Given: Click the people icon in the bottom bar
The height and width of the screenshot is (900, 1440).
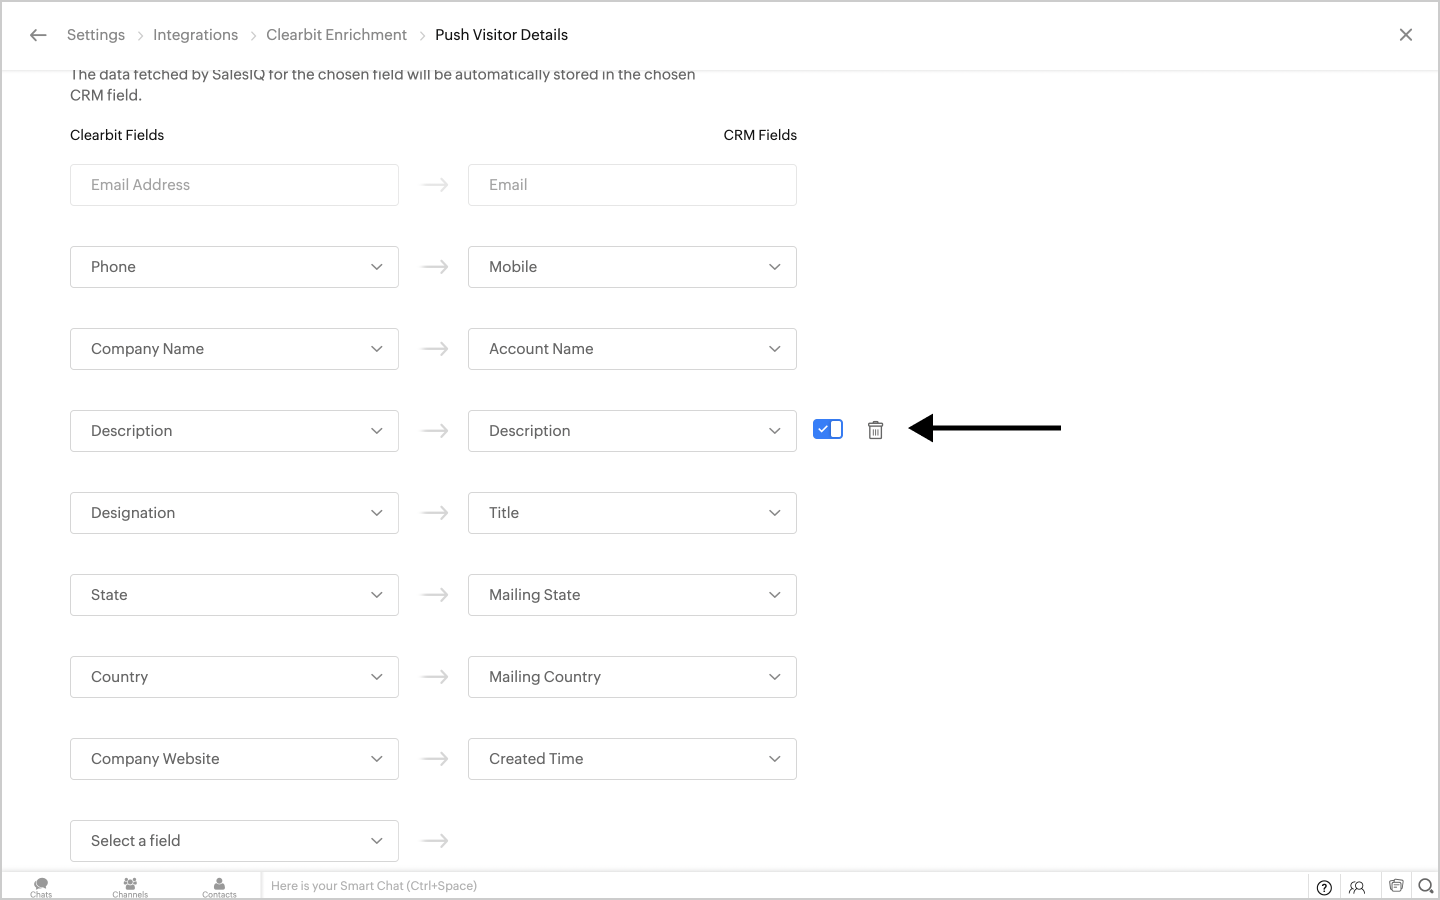Looking at the screenshot, I should (x=1357, y=887).
